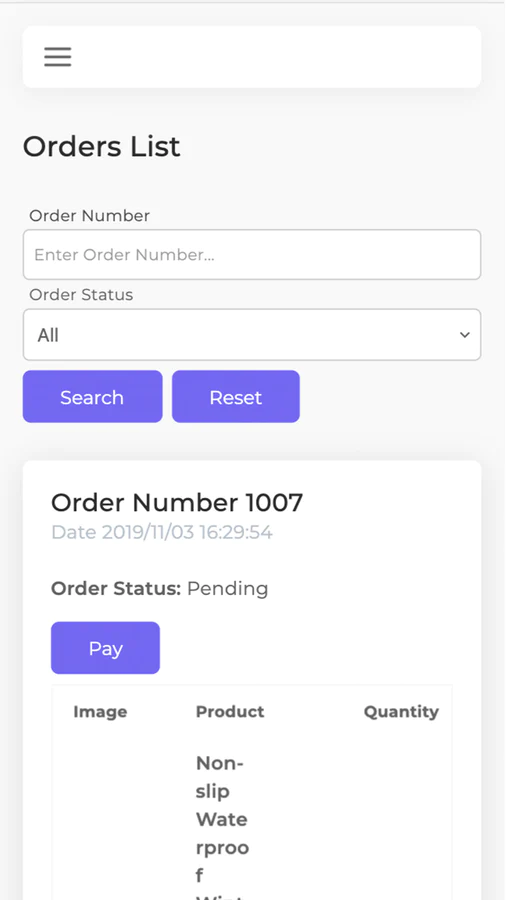Click the Order Number label above input

pos(89,216)
